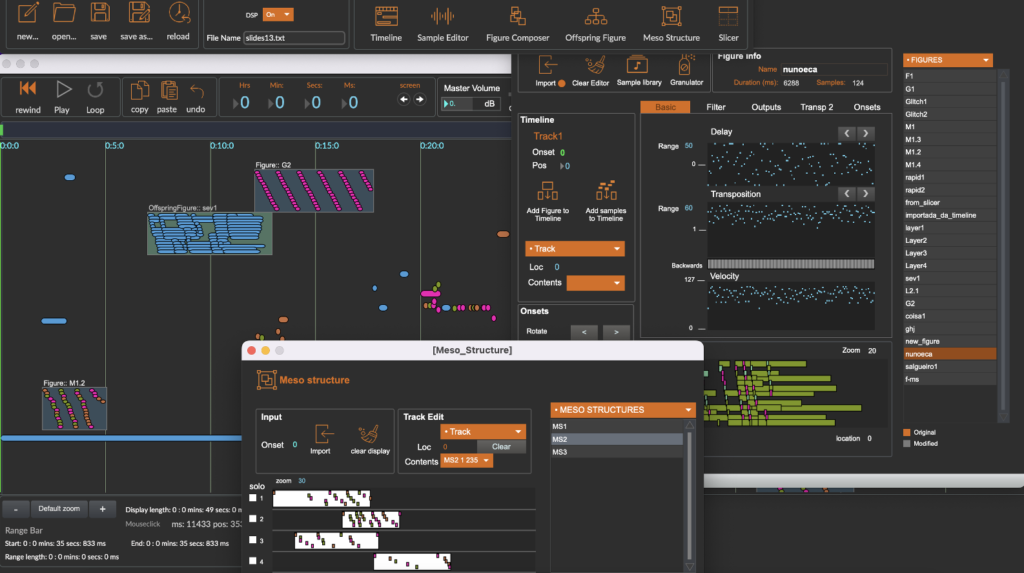Open Contents dropdown in Timeline panel

tap(595, 283)
